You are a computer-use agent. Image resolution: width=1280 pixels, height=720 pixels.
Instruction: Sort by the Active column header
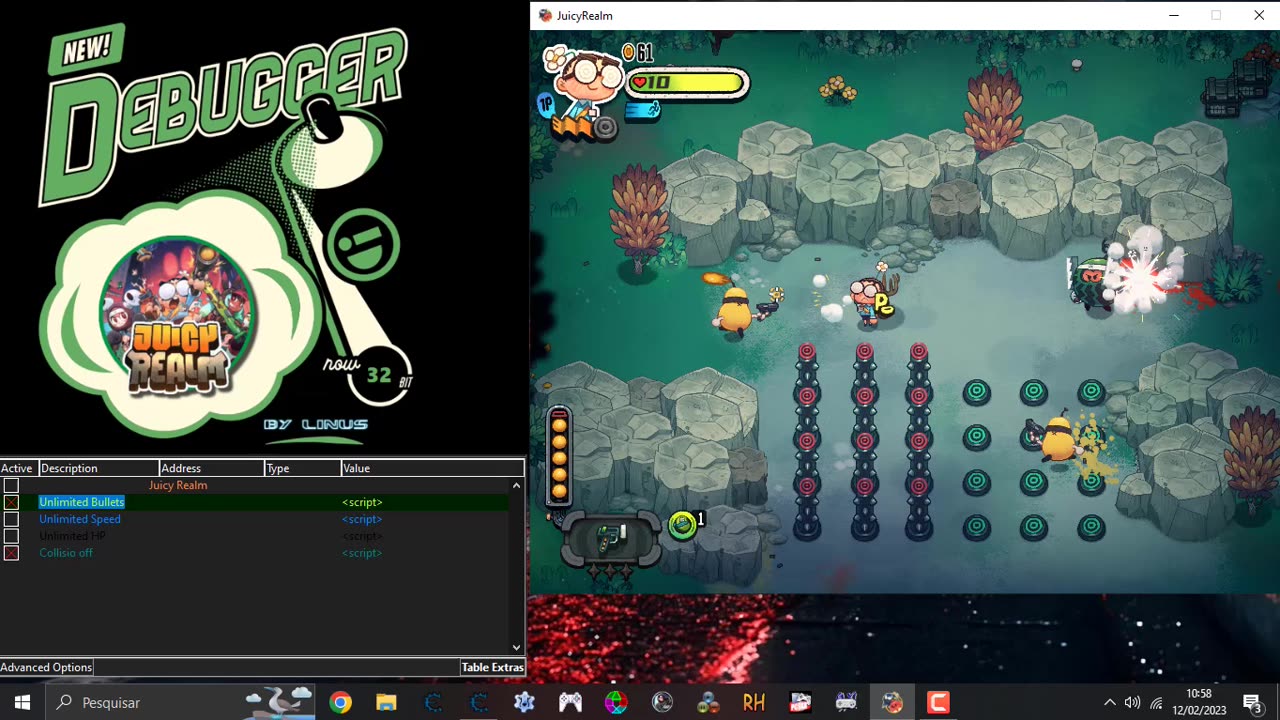point(18,468)
